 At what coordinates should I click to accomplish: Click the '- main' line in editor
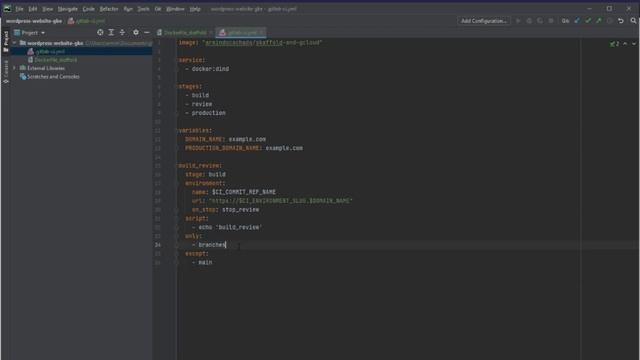tap(202, 262)
